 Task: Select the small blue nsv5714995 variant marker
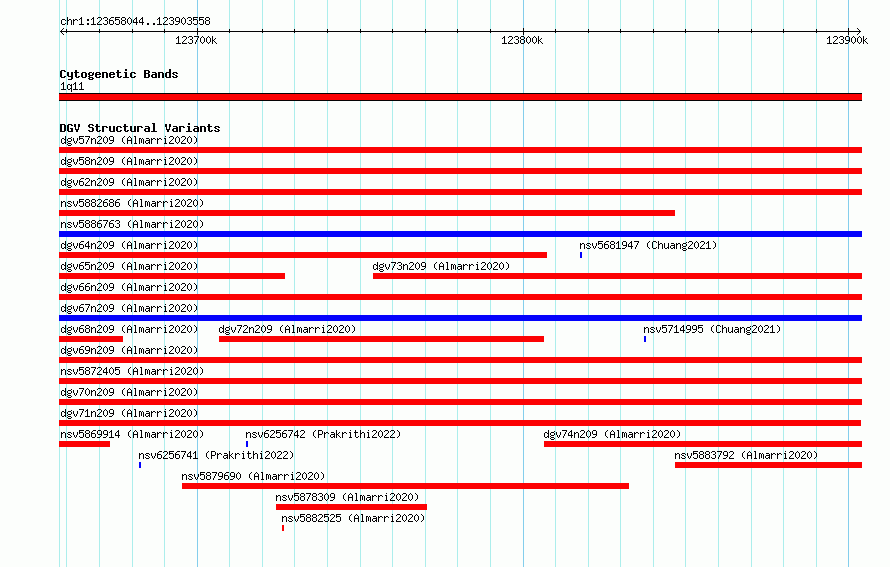tap(645, 339)
